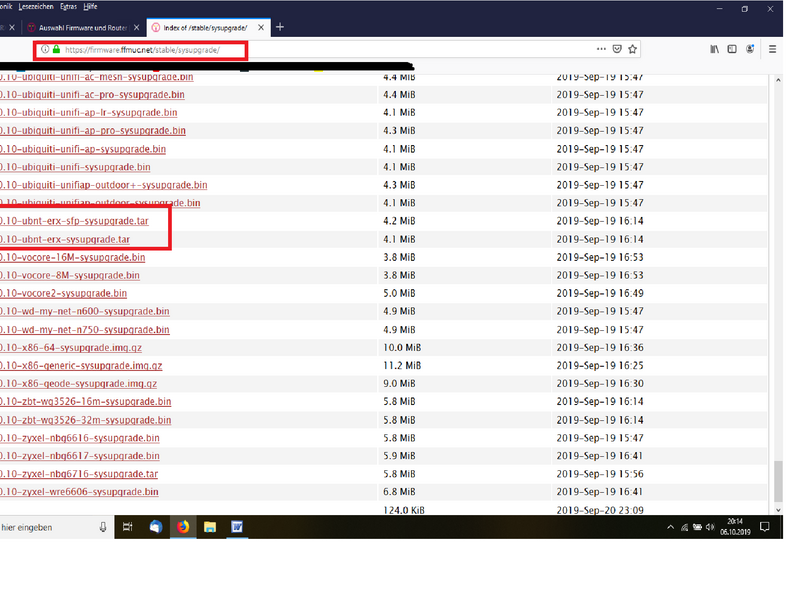Screen dimensions: 800x600
Task: Toggle the sidebar view icon
Action: 732,49
